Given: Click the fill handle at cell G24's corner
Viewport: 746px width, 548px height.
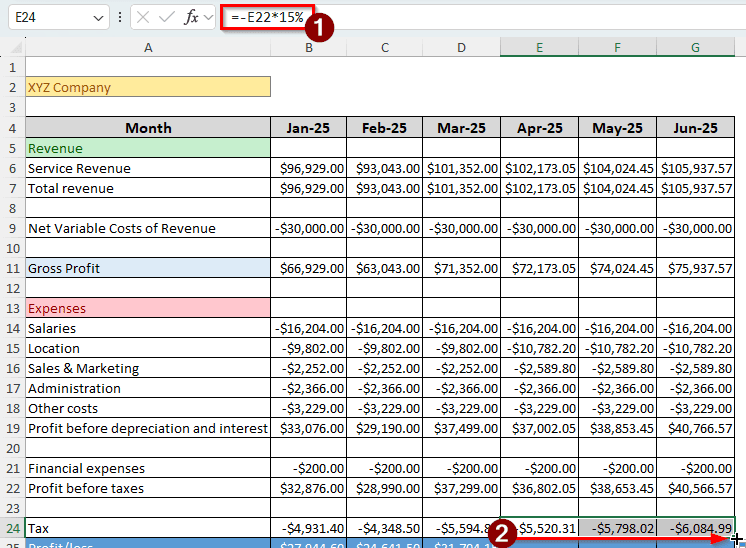Looking at the screenshot, I should 733,538.
